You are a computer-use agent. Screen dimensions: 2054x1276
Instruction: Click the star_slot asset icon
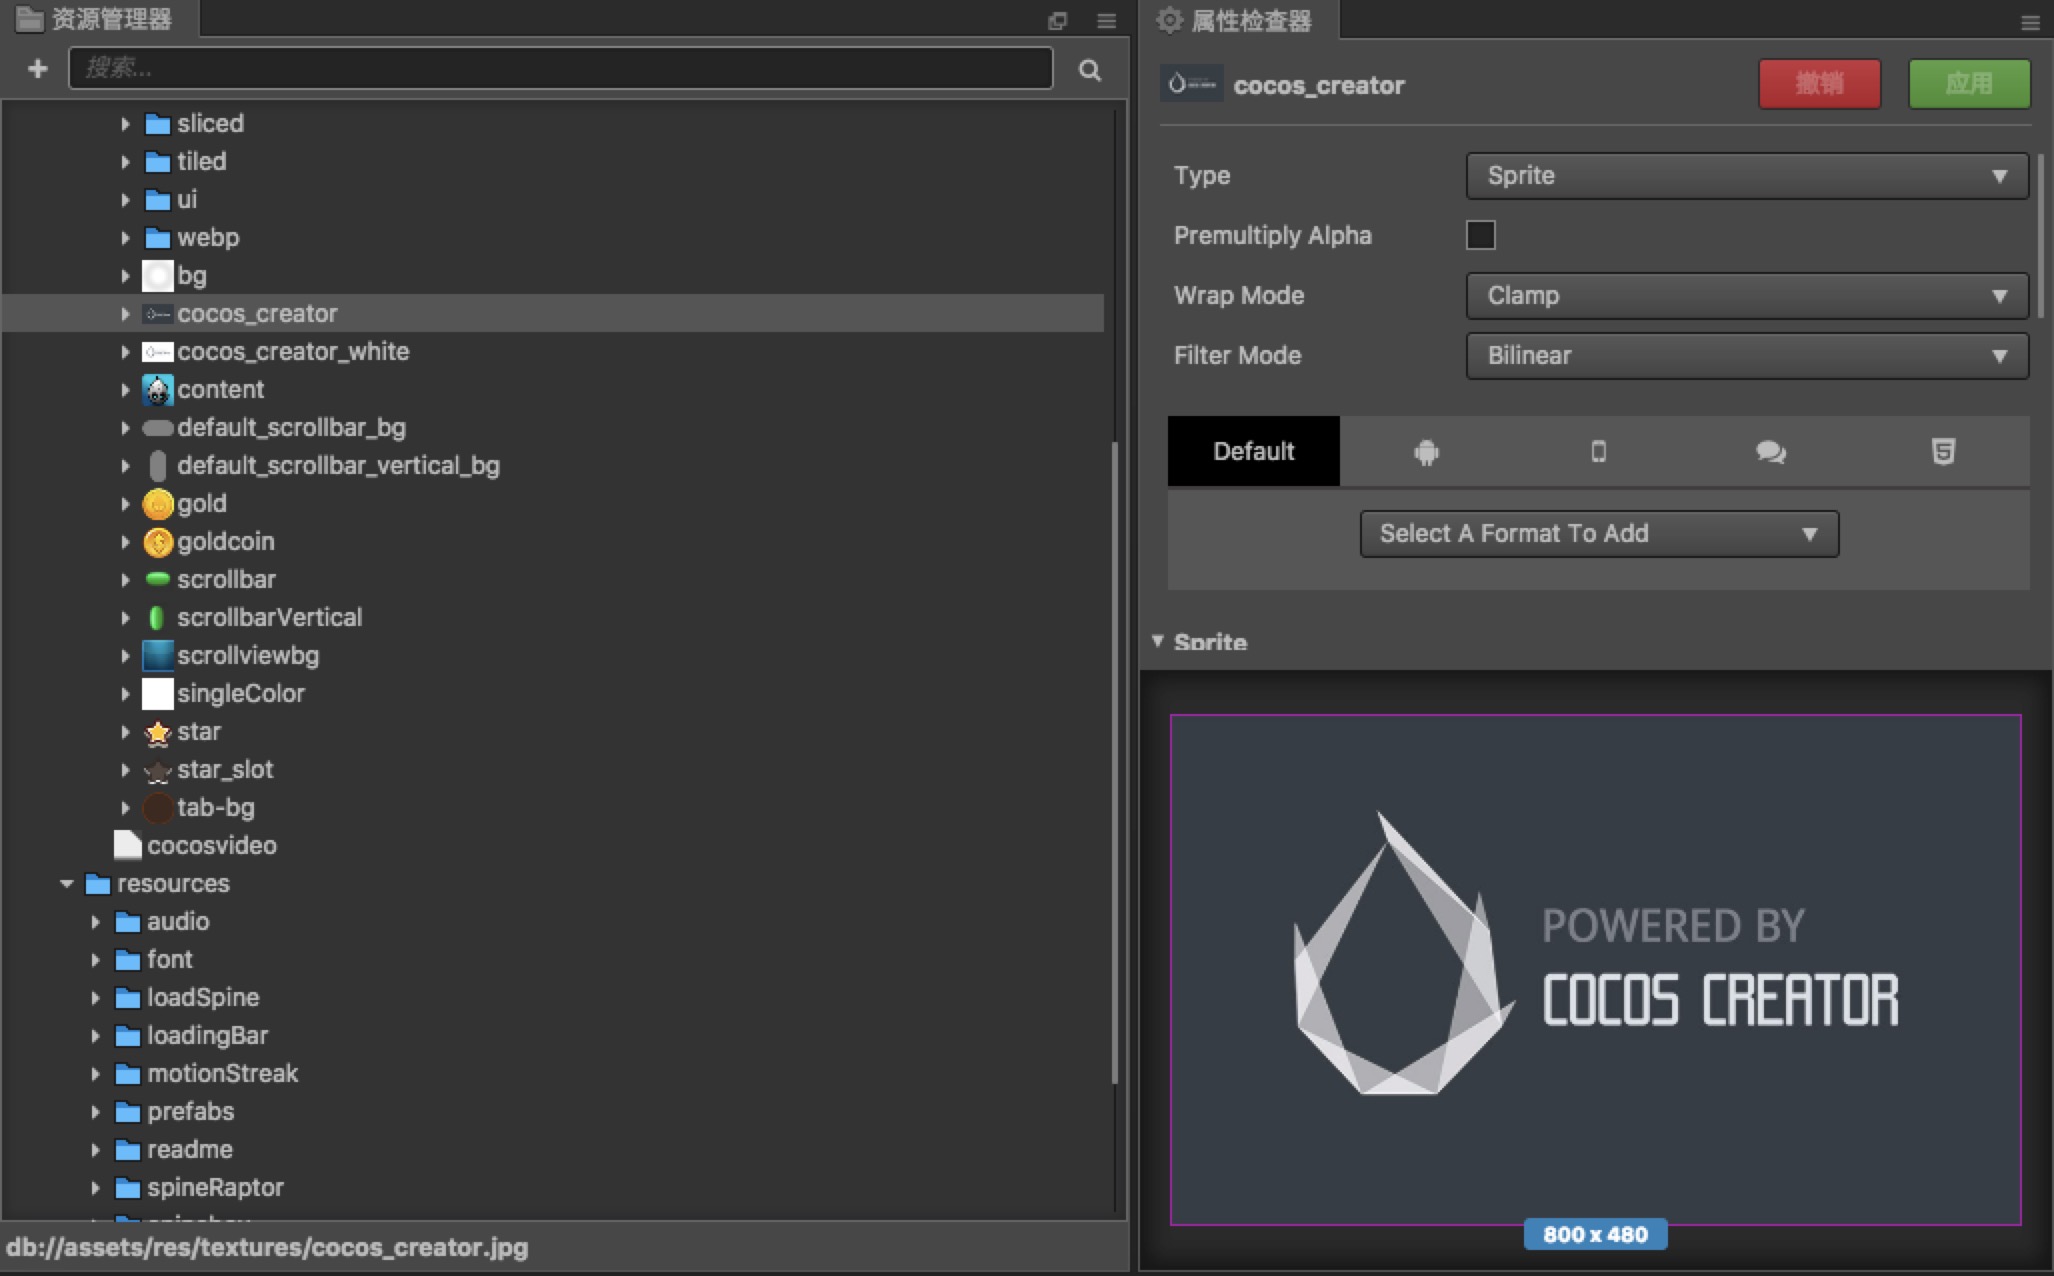click(x=158, y=770)
